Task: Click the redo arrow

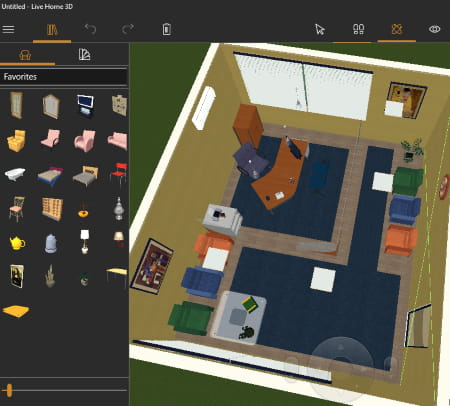Action: (x=128, y=29)
